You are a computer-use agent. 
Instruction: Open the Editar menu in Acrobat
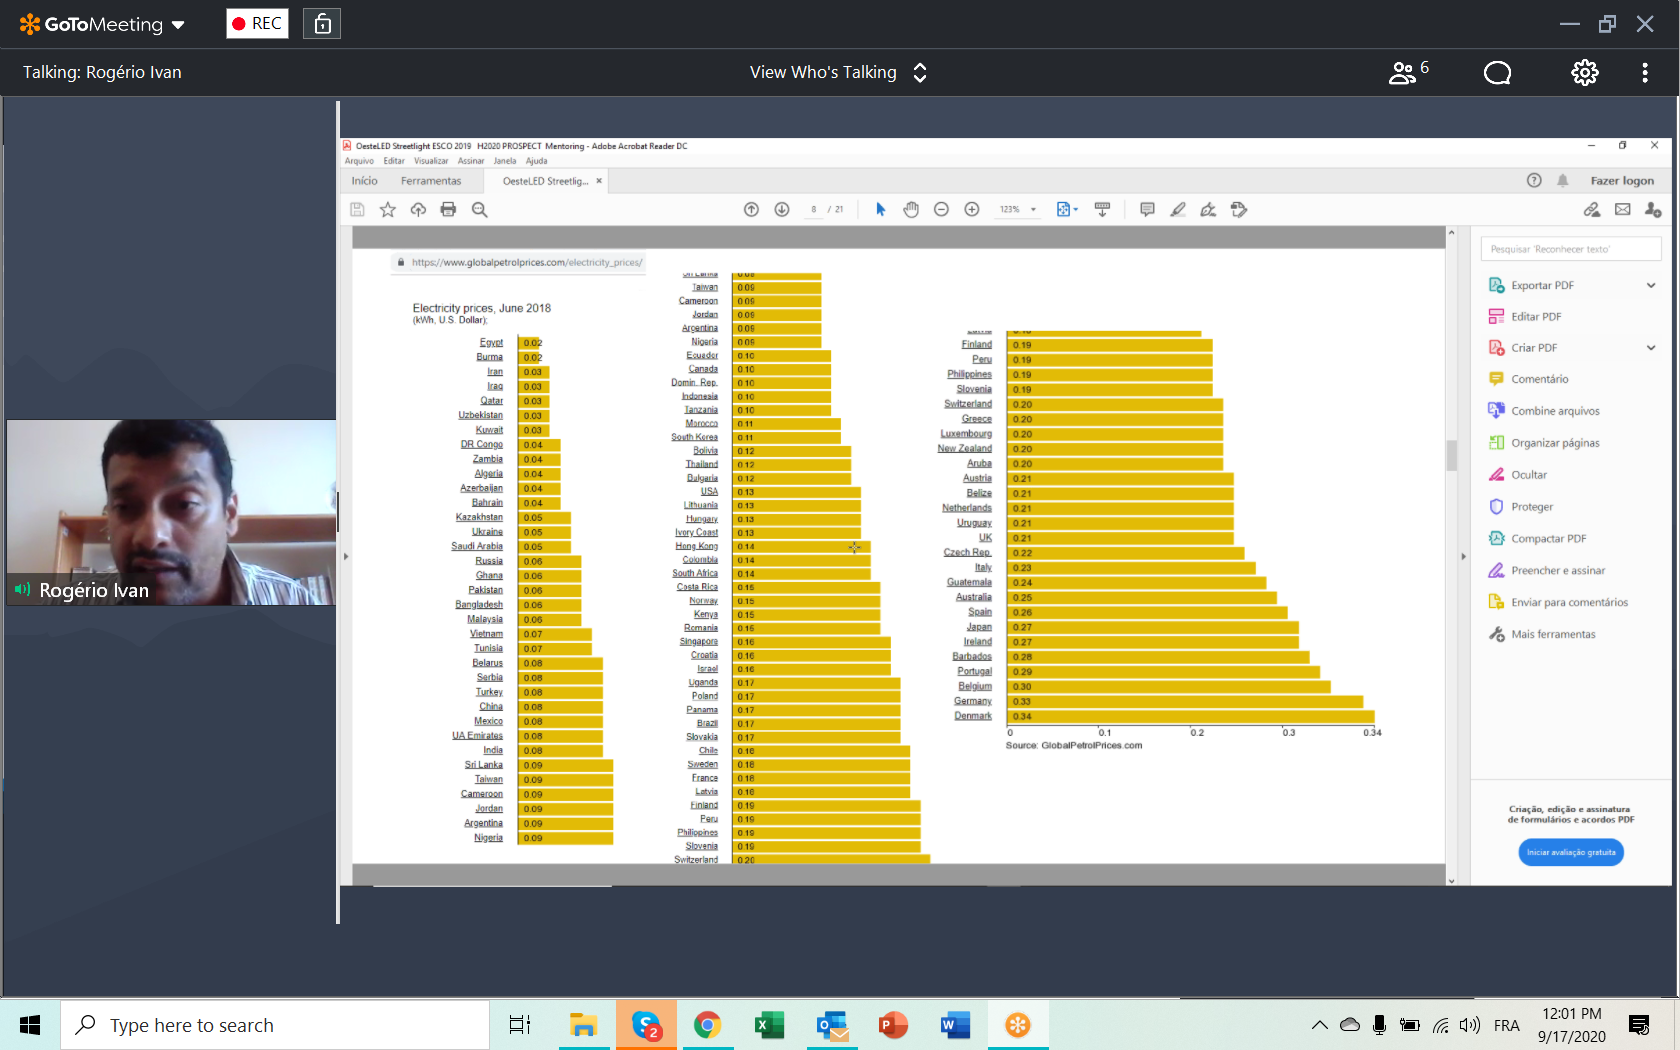point(394,161)
